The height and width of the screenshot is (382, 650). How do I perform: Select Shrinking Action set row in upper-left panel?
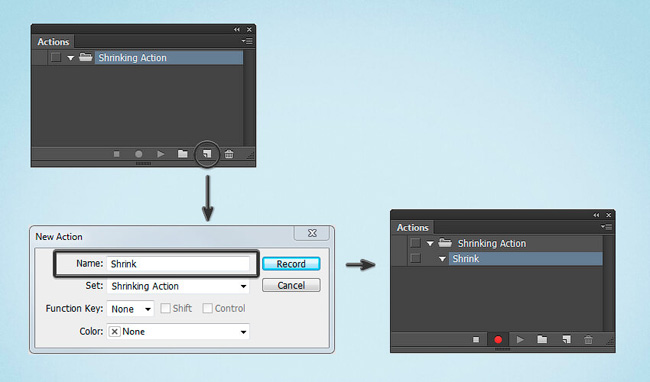(x=169, y=58)
